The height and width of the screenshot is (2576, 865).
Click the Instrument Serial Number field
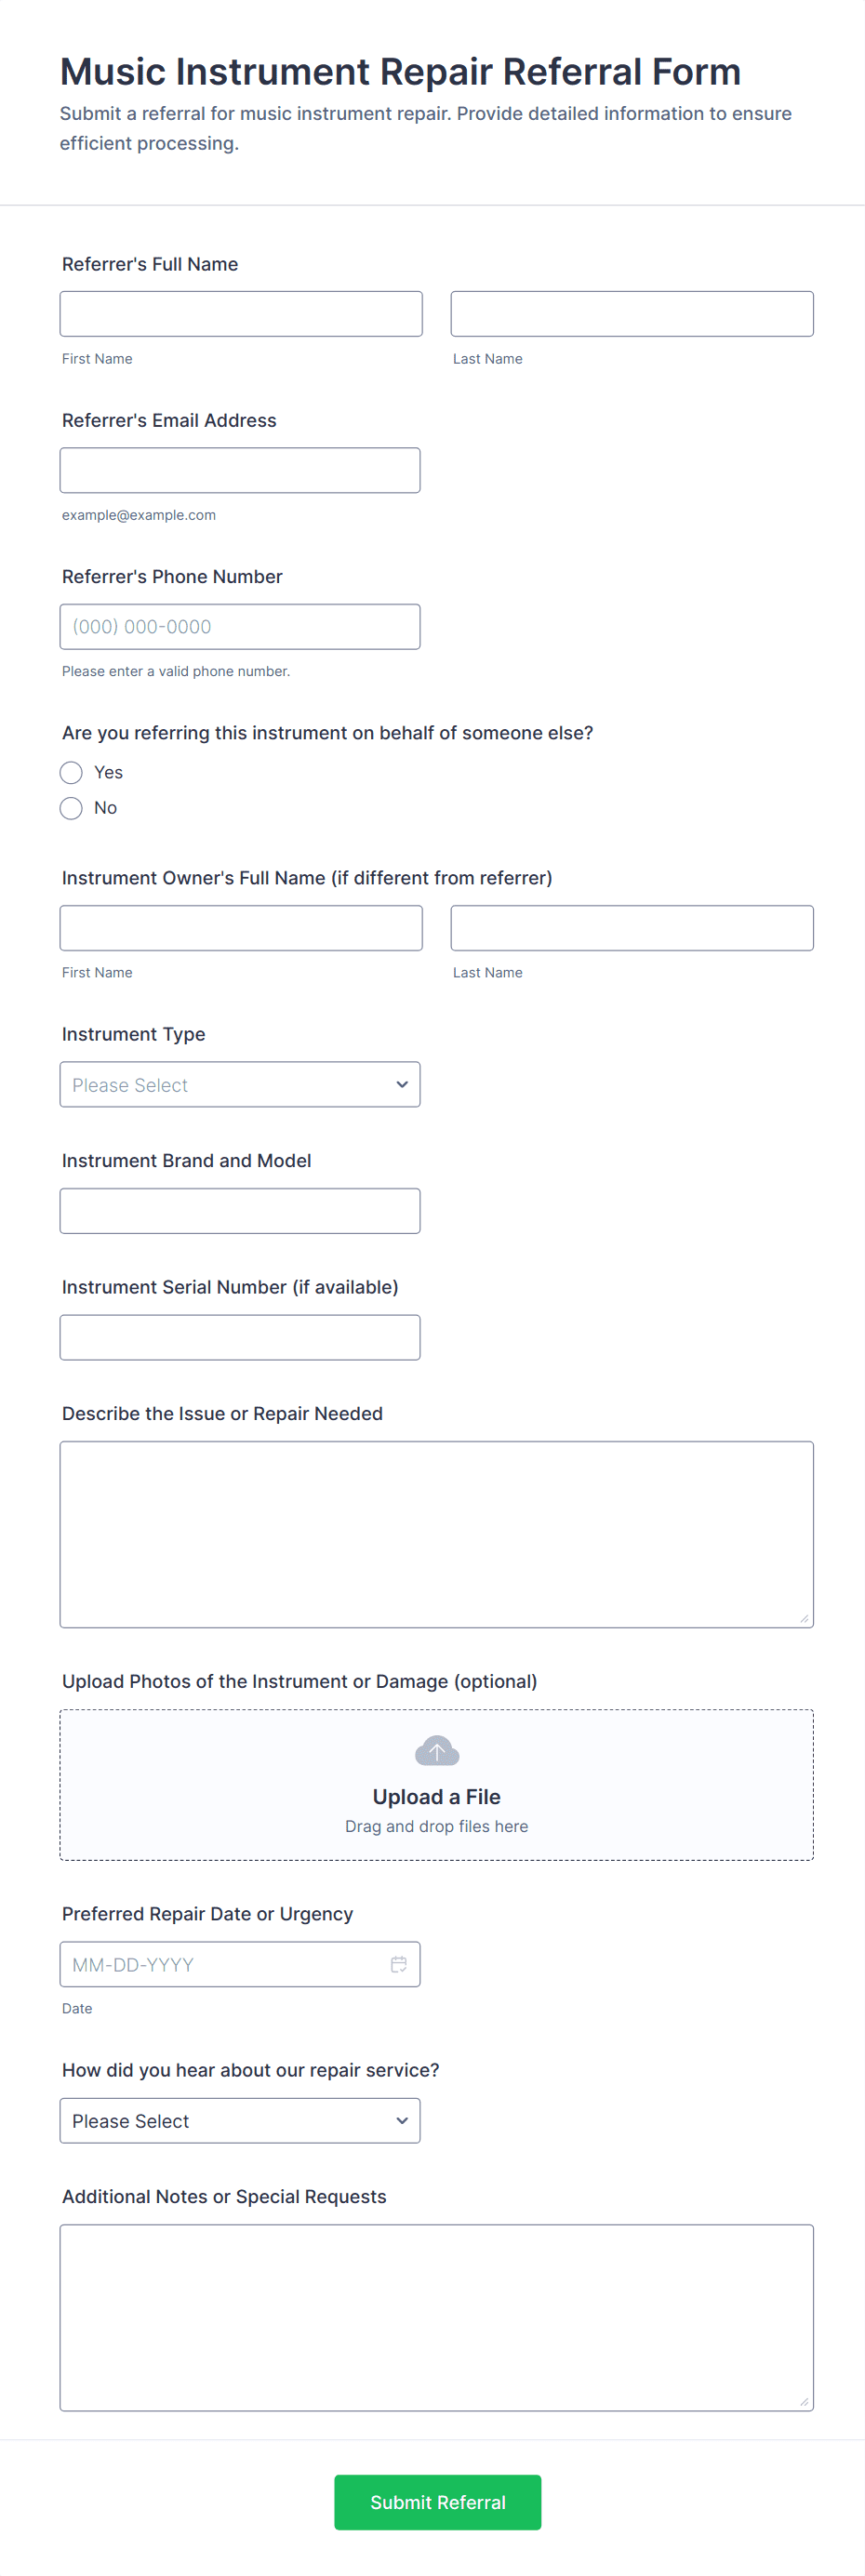tap(240, 1337)
